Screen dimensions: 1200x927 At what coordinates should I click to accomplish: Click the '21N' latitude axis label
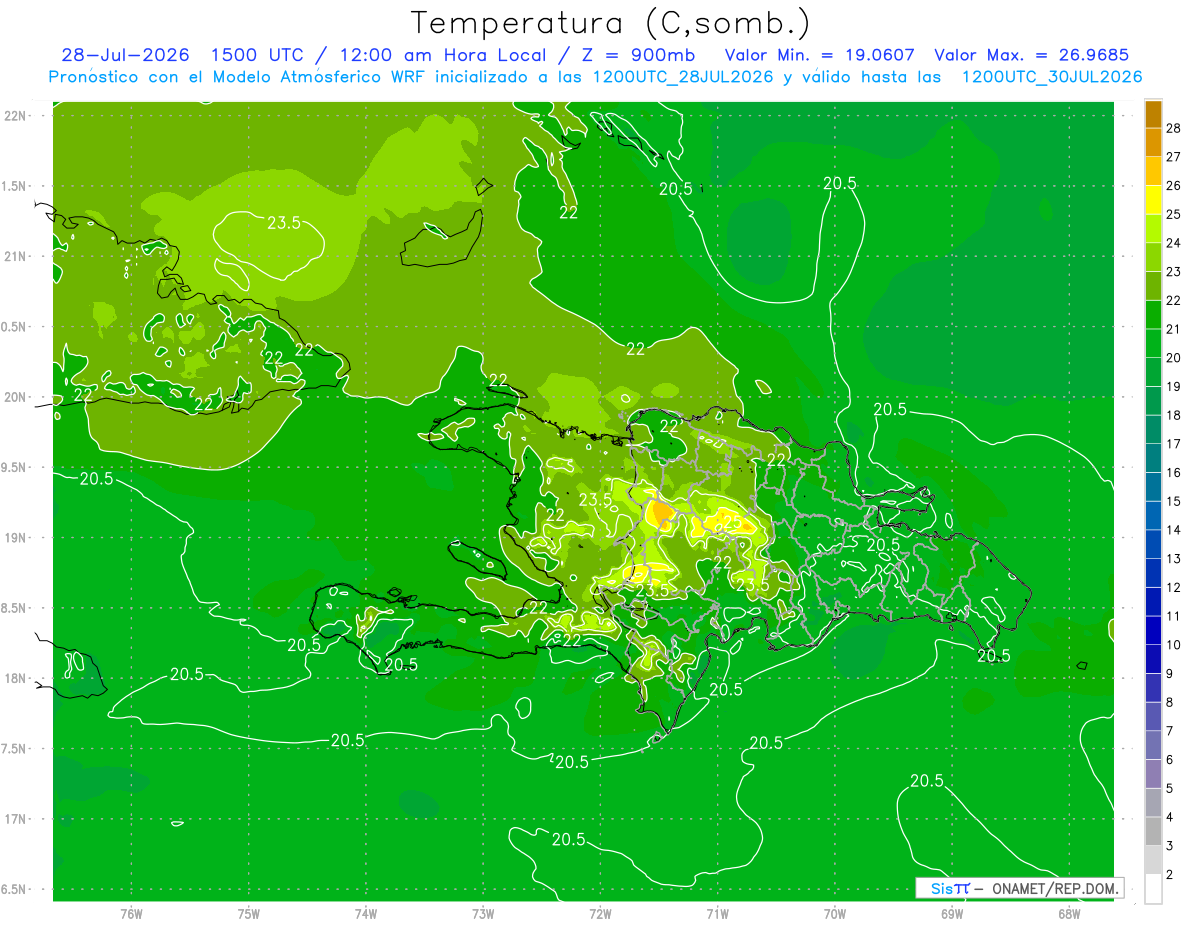15,256
